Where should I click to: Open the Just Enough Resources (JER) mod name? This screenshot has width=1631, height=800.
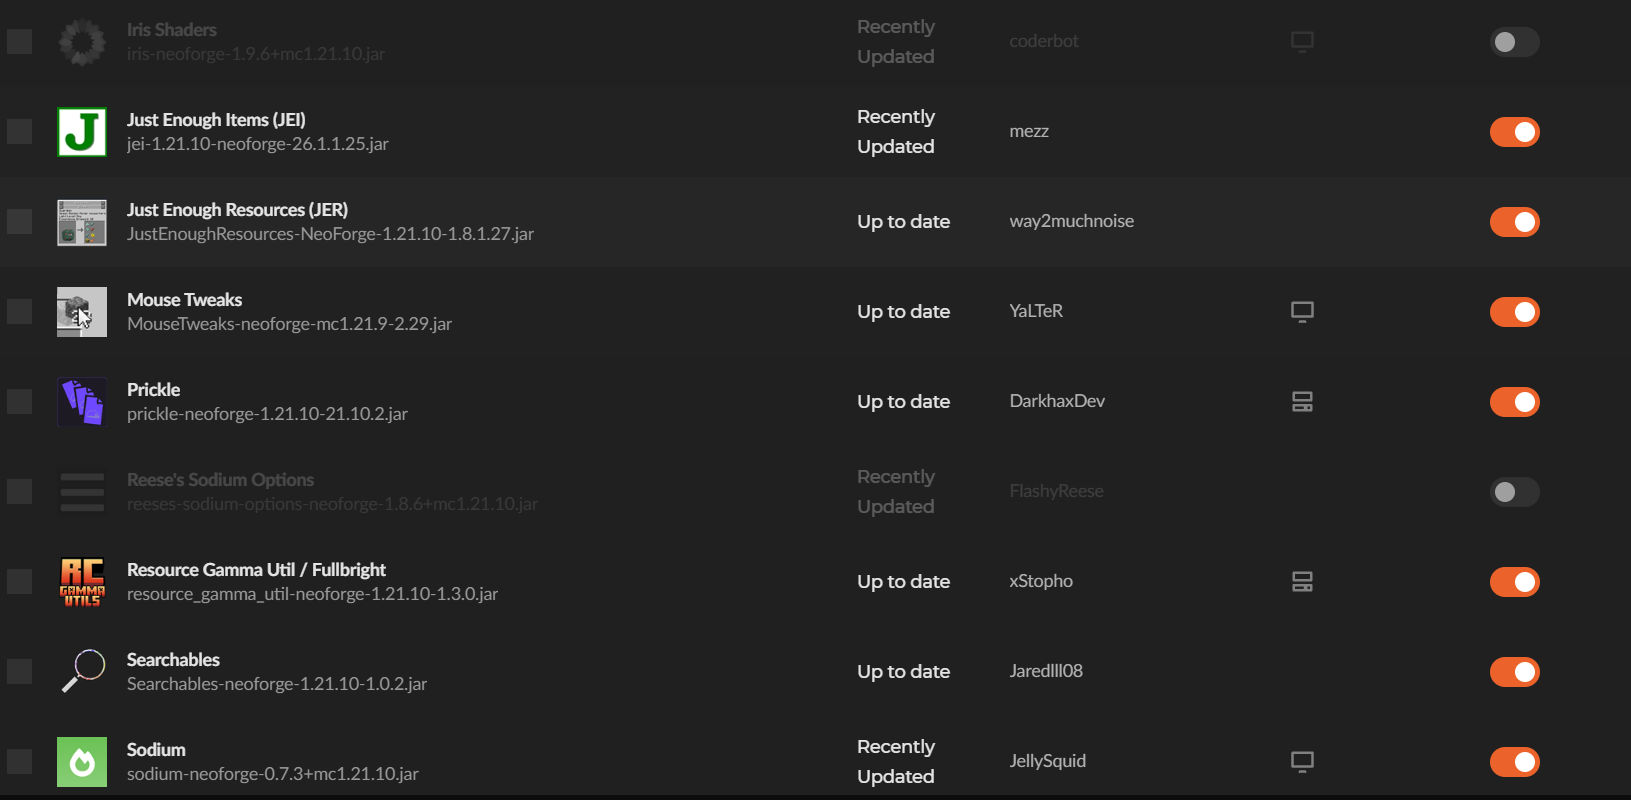tap(237, 210)
